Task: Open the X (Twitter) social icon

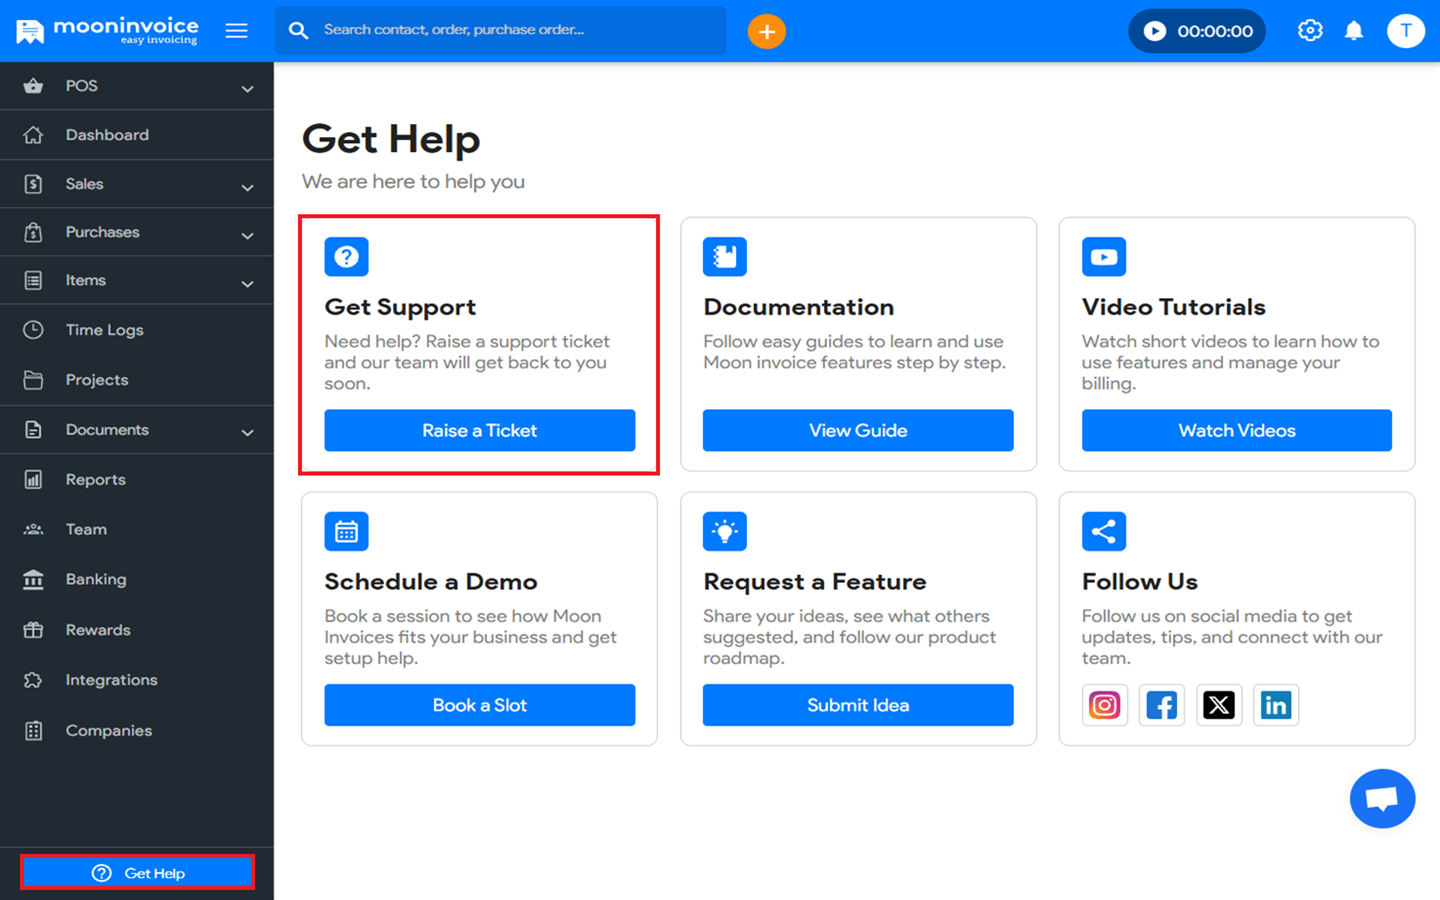Action: click(1218, 705)
